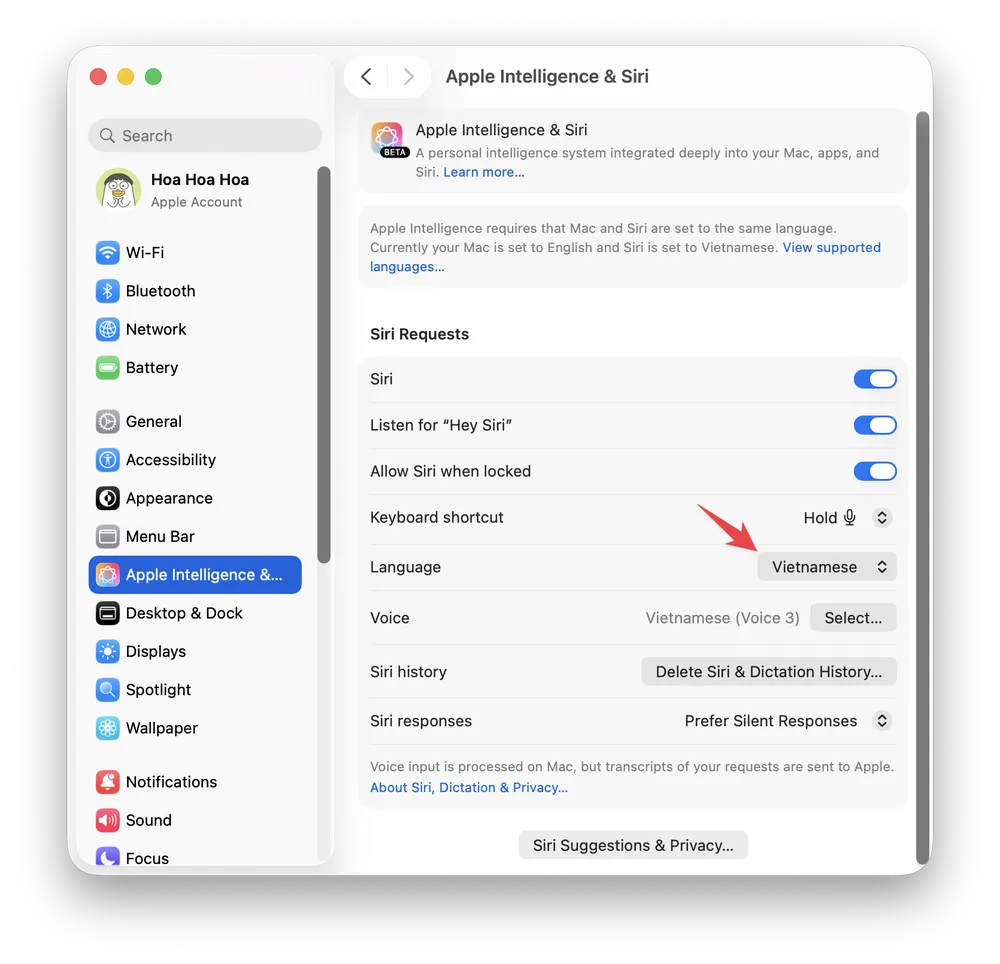This screenshot has height=964, width=1000.
Task: Open View supported languages link
Action: 831,247
